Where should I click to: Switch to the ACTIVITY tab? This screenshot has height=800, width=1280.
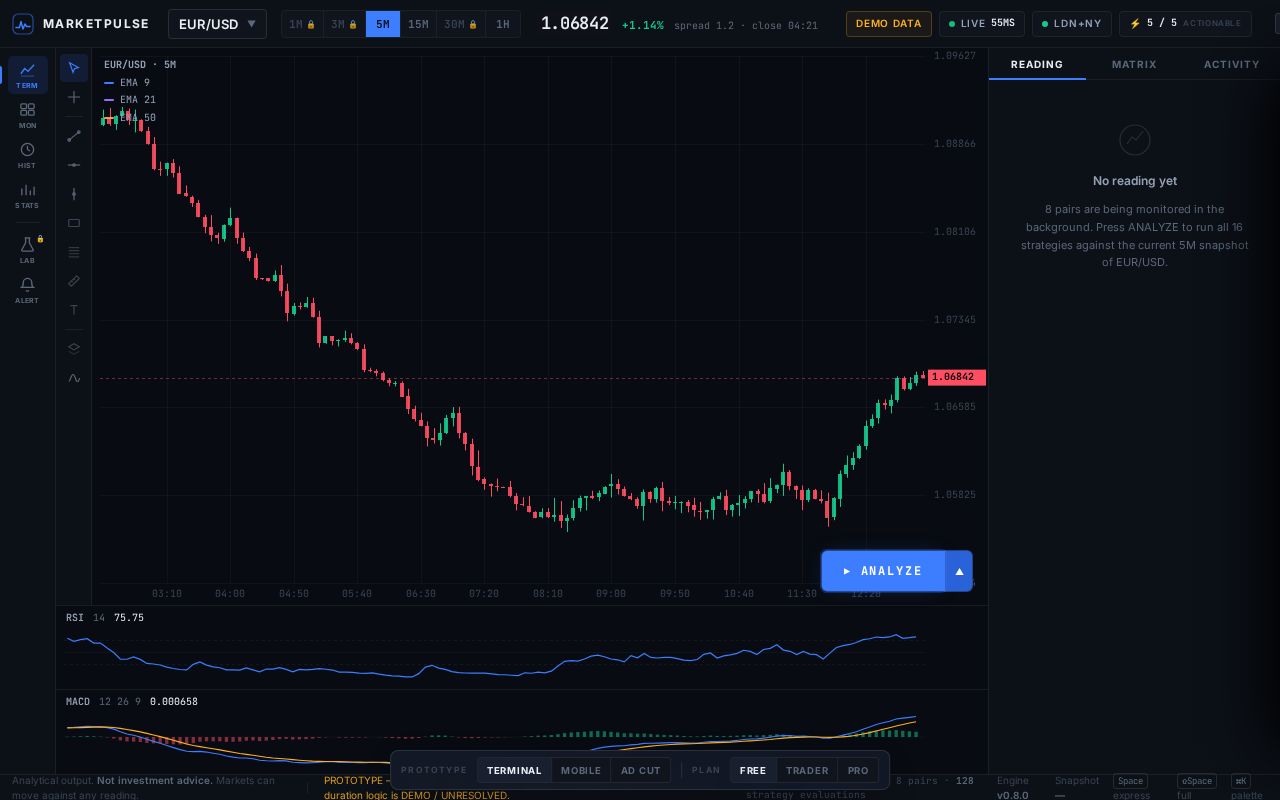(1232, 64)
